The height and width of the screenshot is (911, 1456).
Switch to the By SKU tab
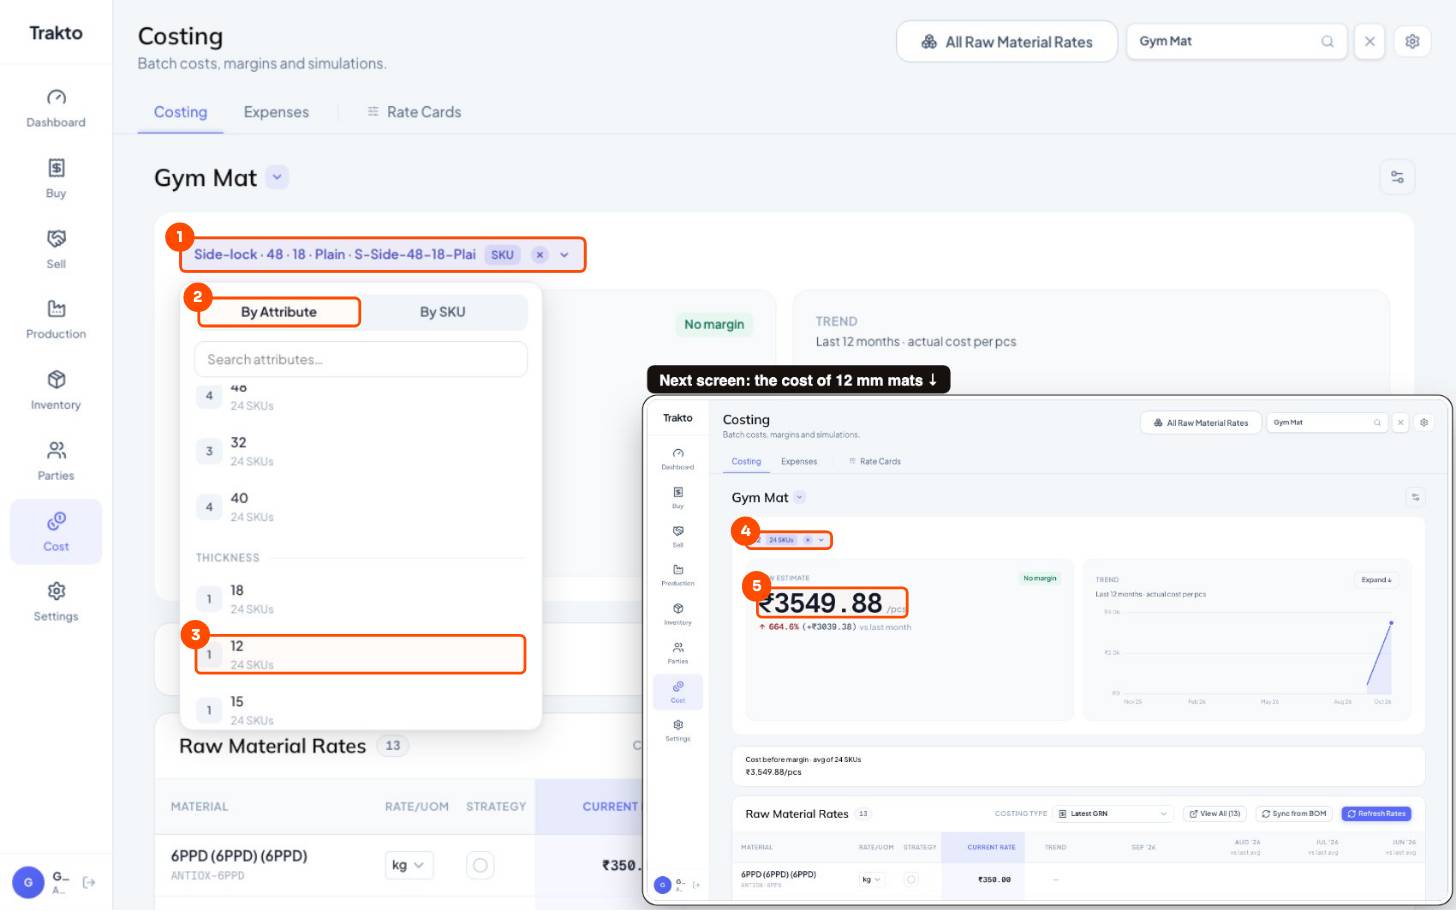(442, 312)
